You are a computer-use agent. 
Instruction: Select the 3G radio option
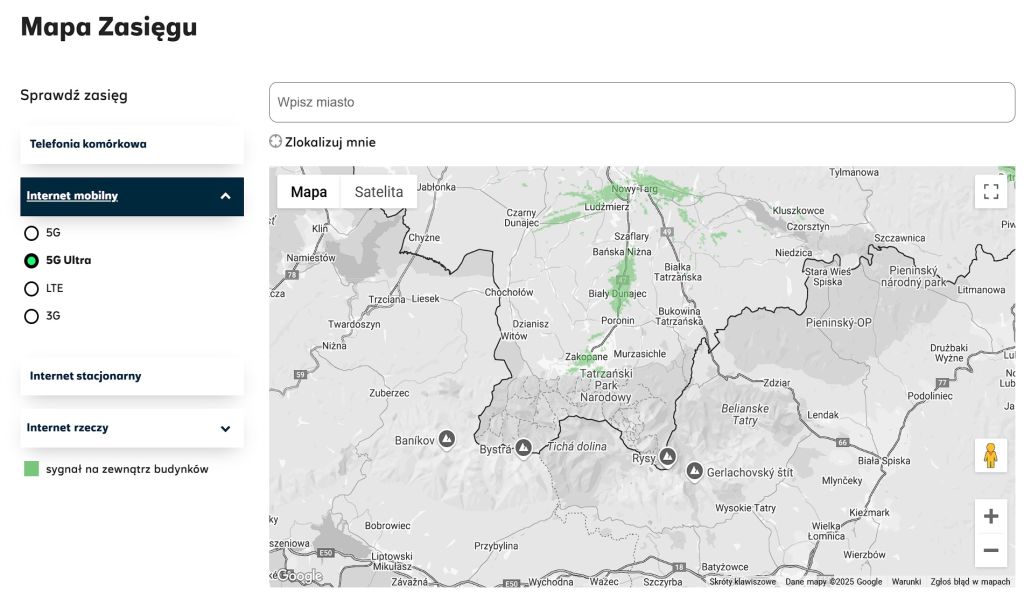32,317
